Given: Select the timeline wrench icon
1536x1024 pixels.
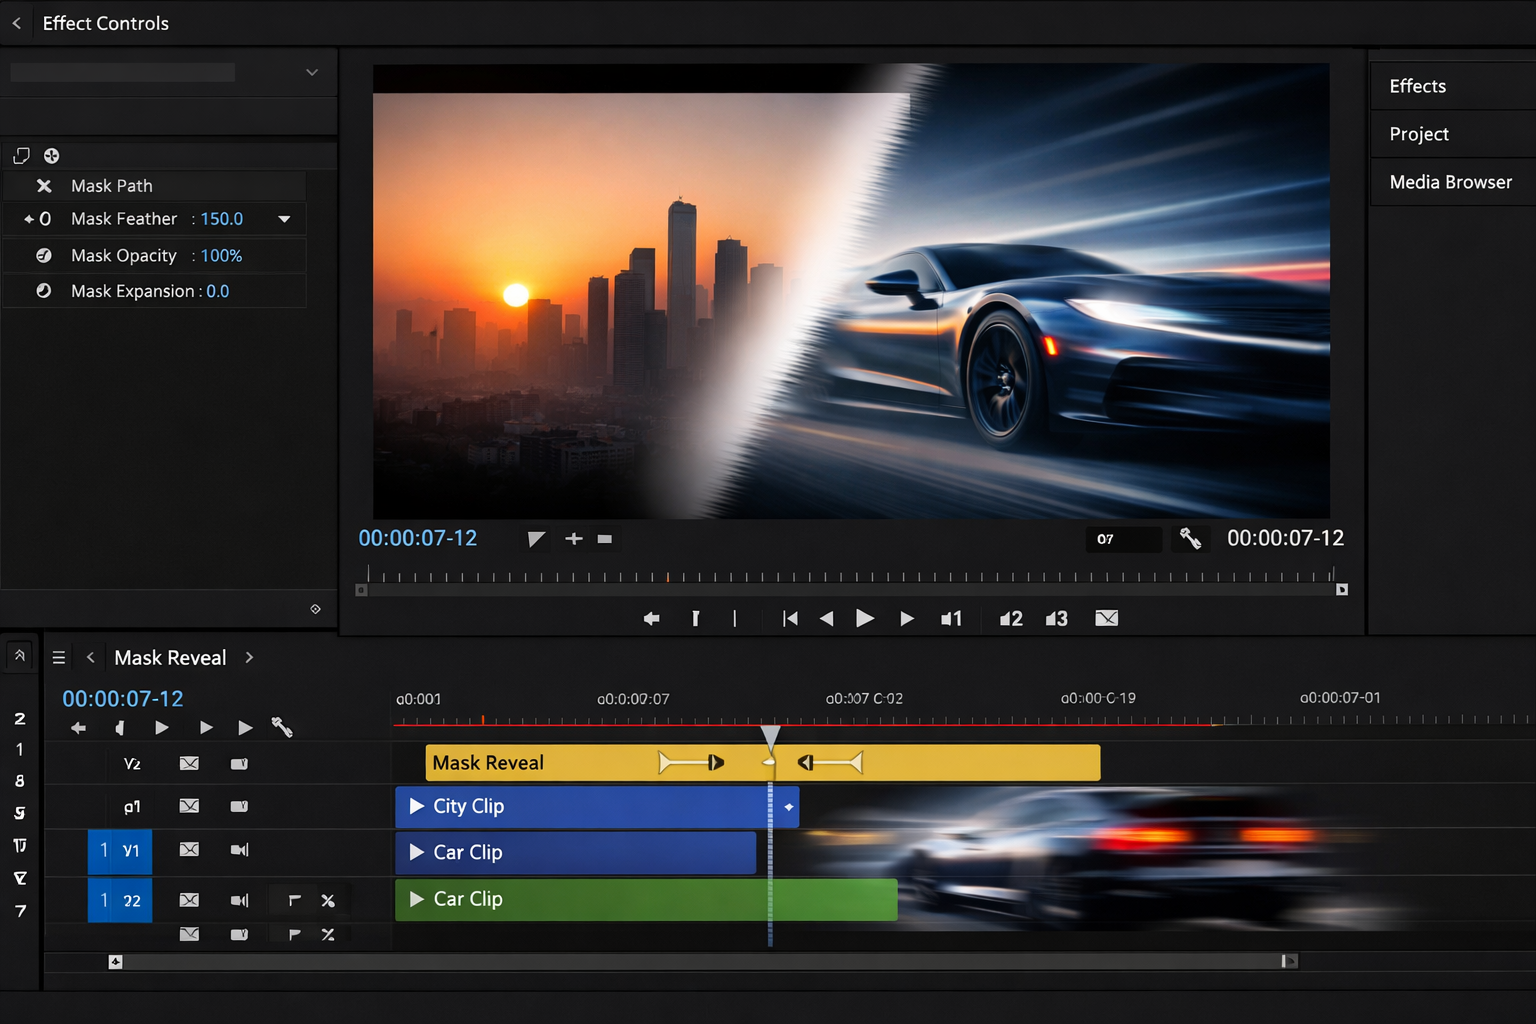Looking at the screenshot, I should 282,728.
